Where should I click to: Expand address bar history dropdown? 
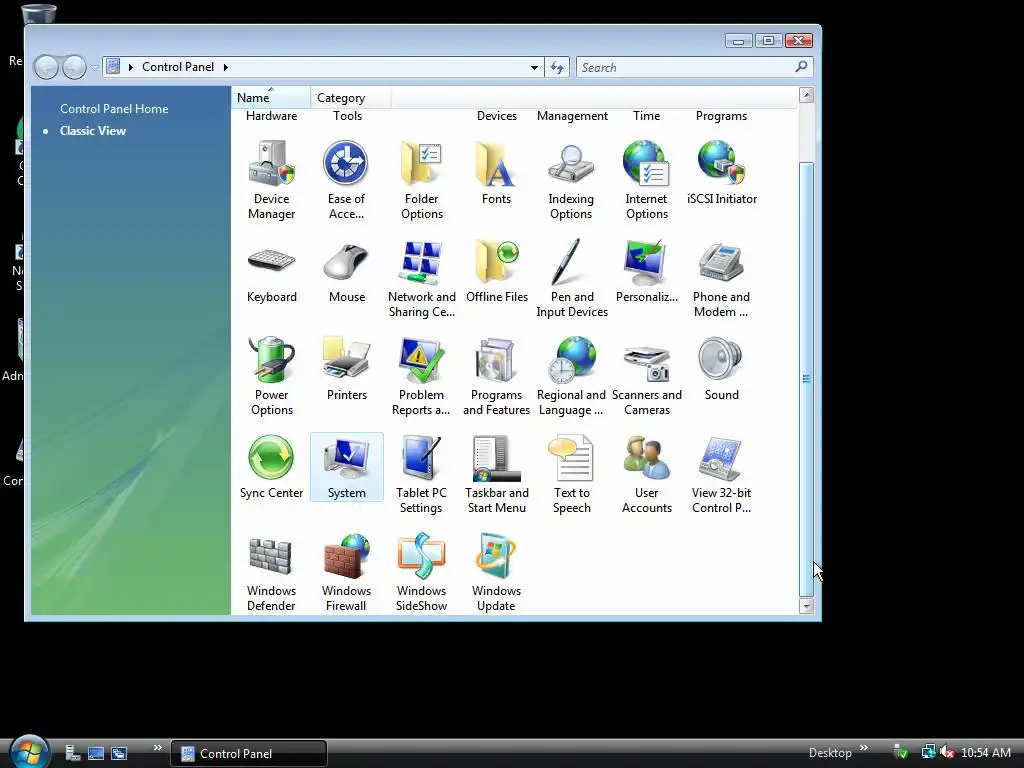pyautogui.click(x=534, y=67)
